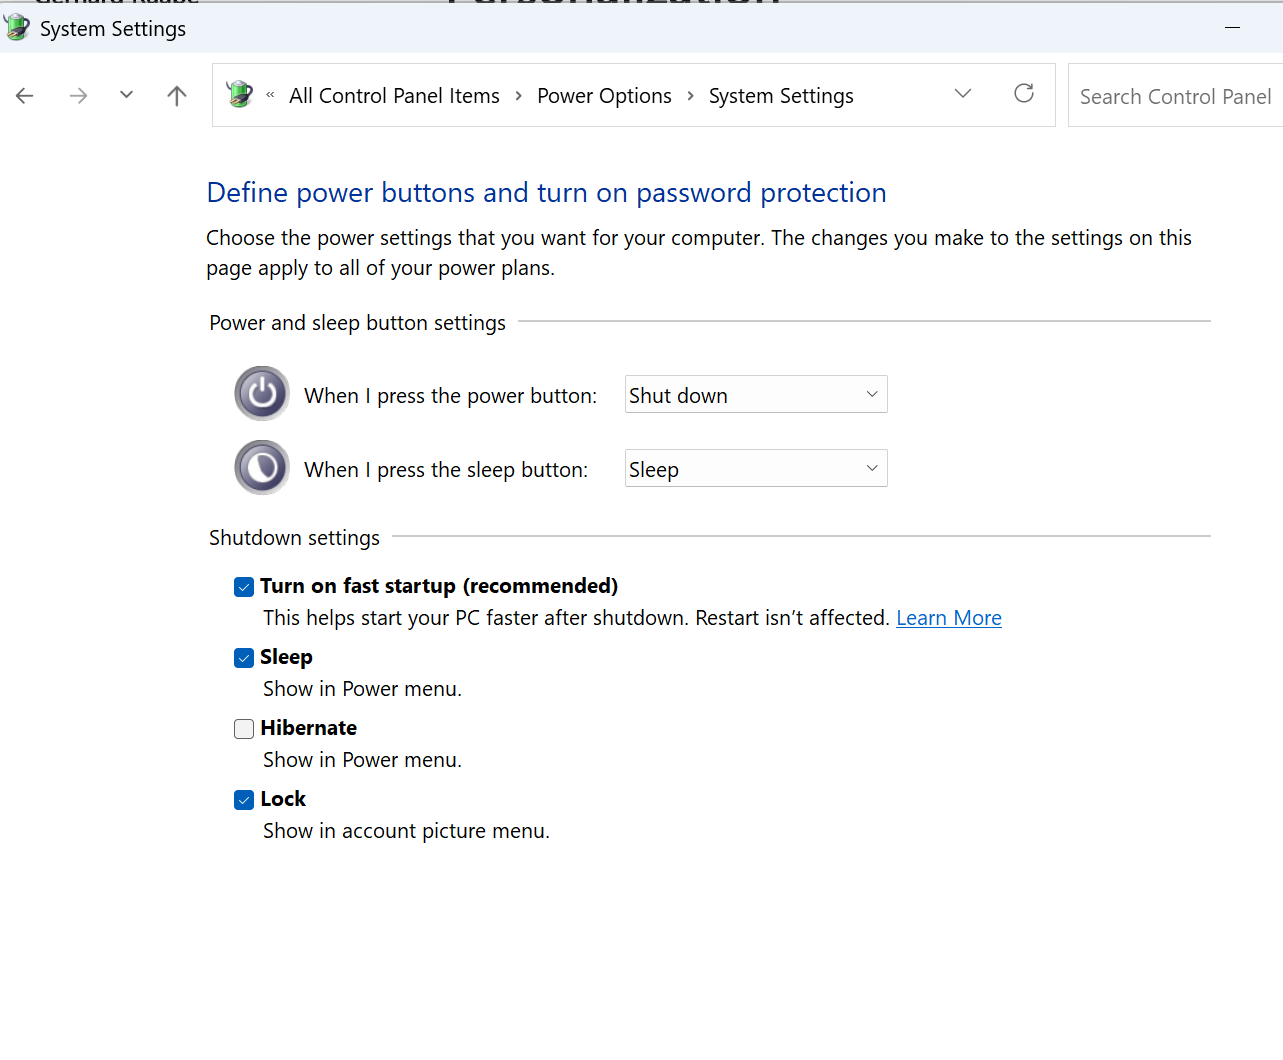This screenshot has width=1283, height=1060.
Task: Navigate to Power Options breadcrumb
Action: [x=604, y=96]
